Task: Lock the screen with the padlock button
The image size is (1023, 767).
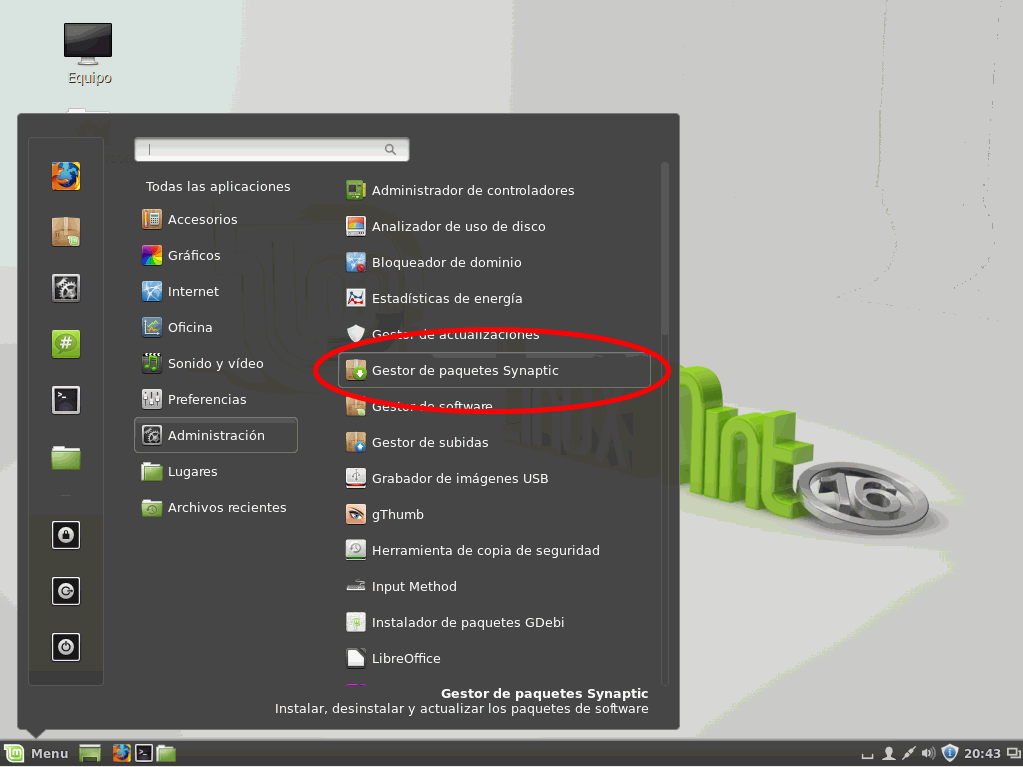Action: click(x=66, y=535)
